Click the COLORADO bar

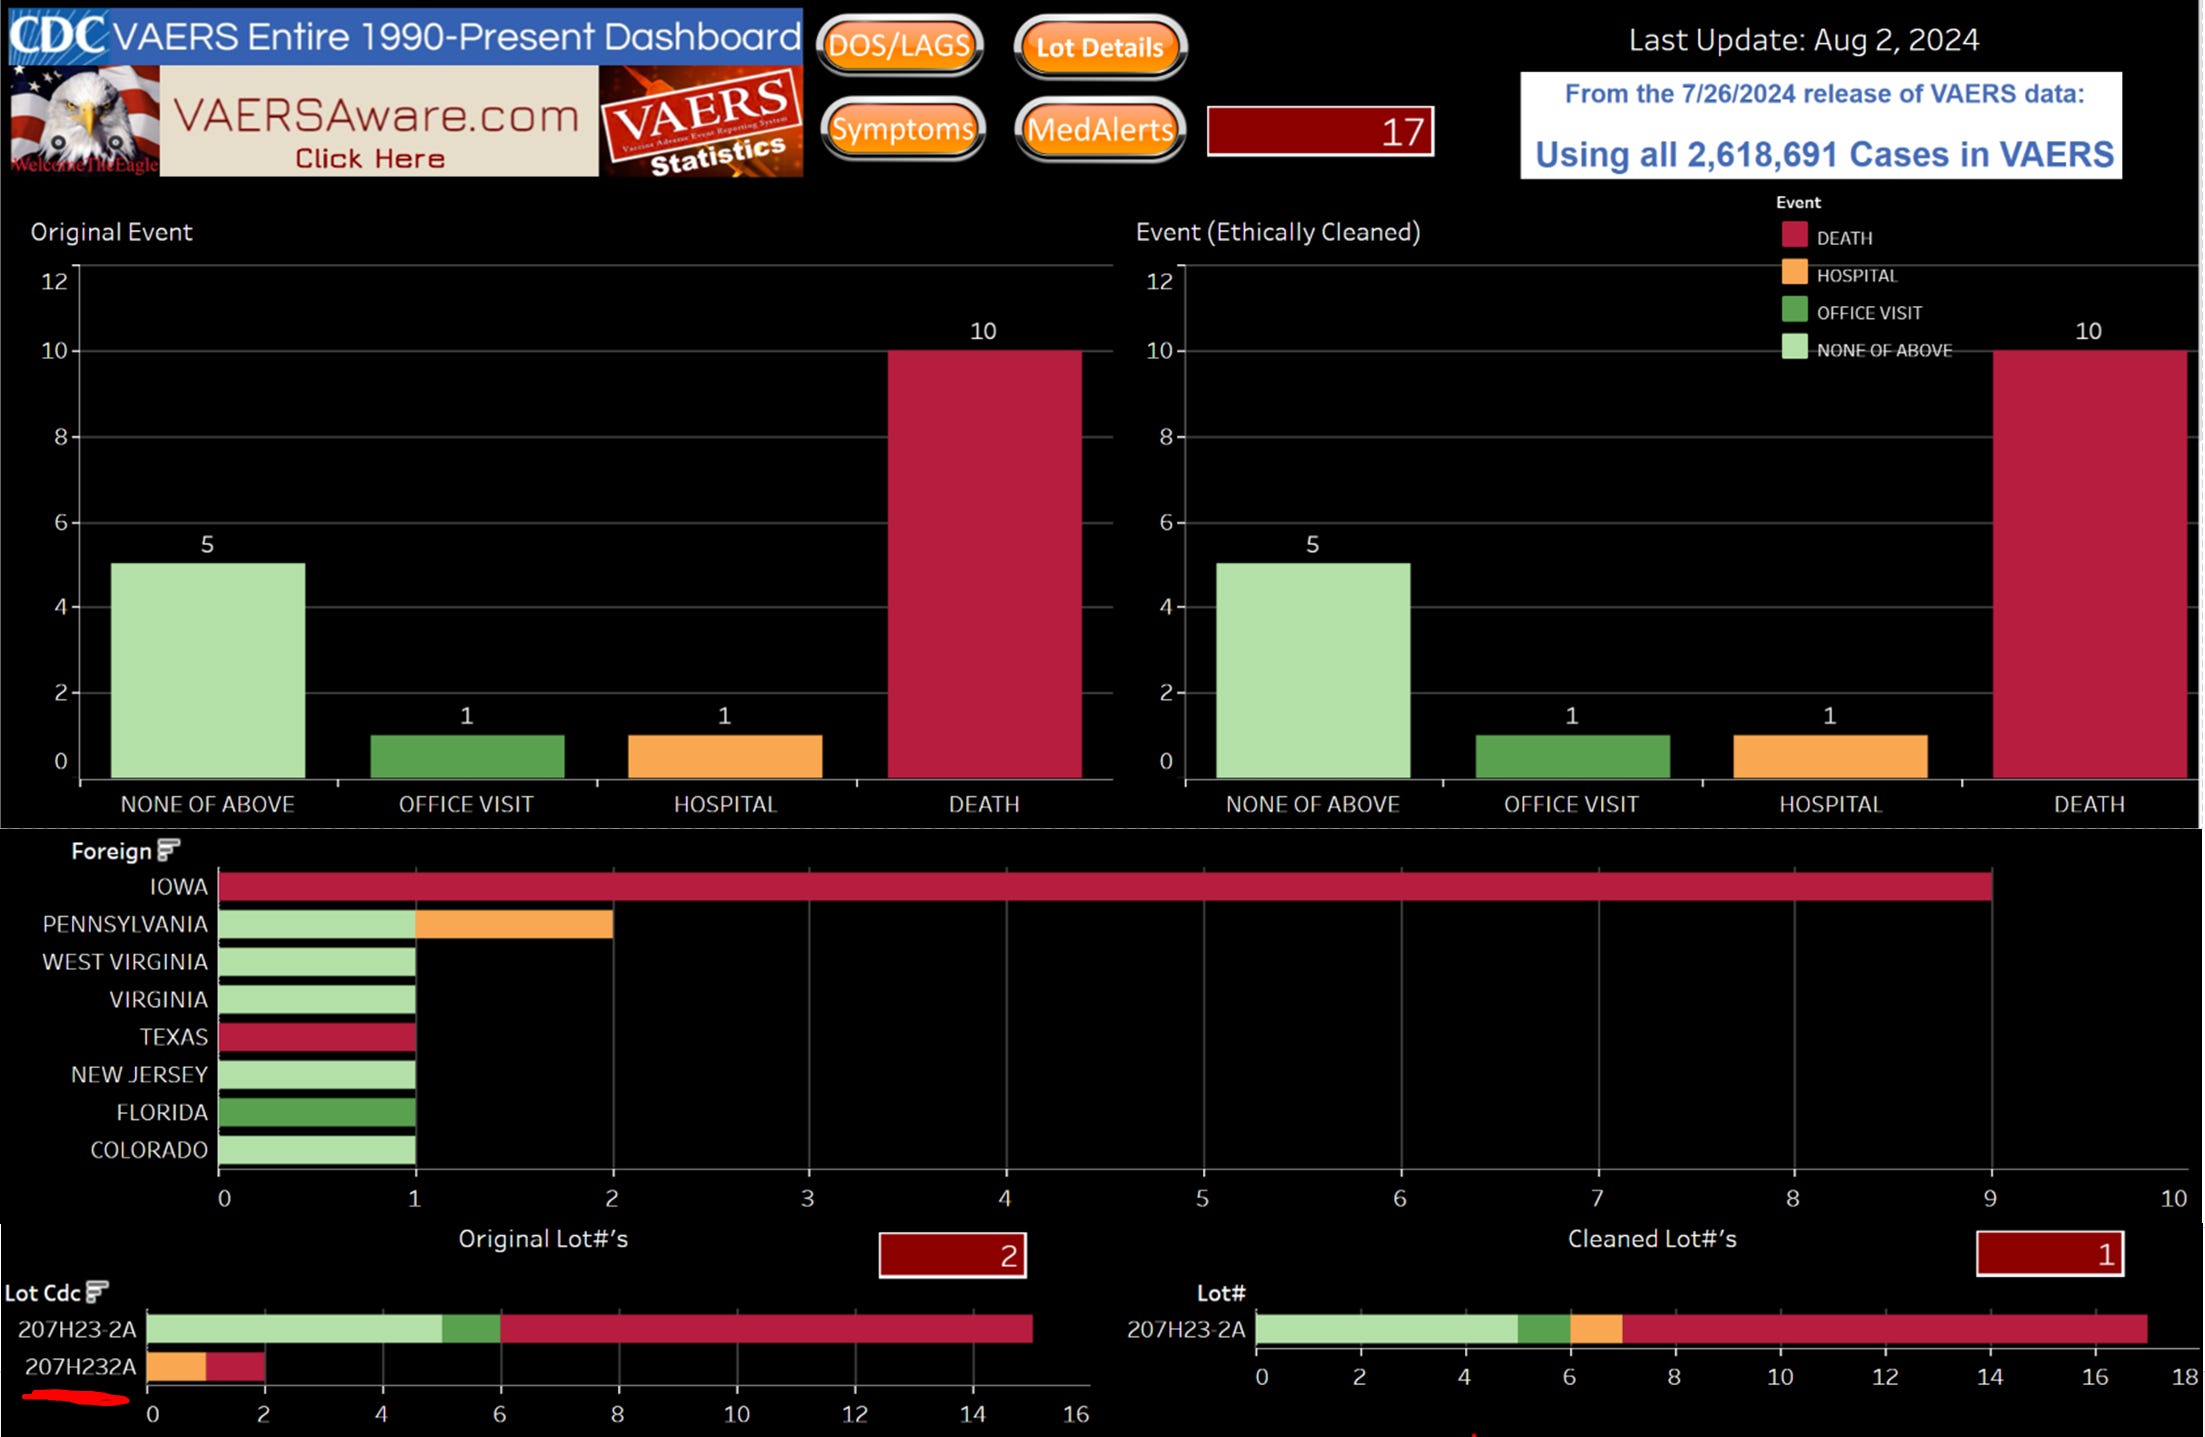pyautogui.click(x=317, y=1150)
